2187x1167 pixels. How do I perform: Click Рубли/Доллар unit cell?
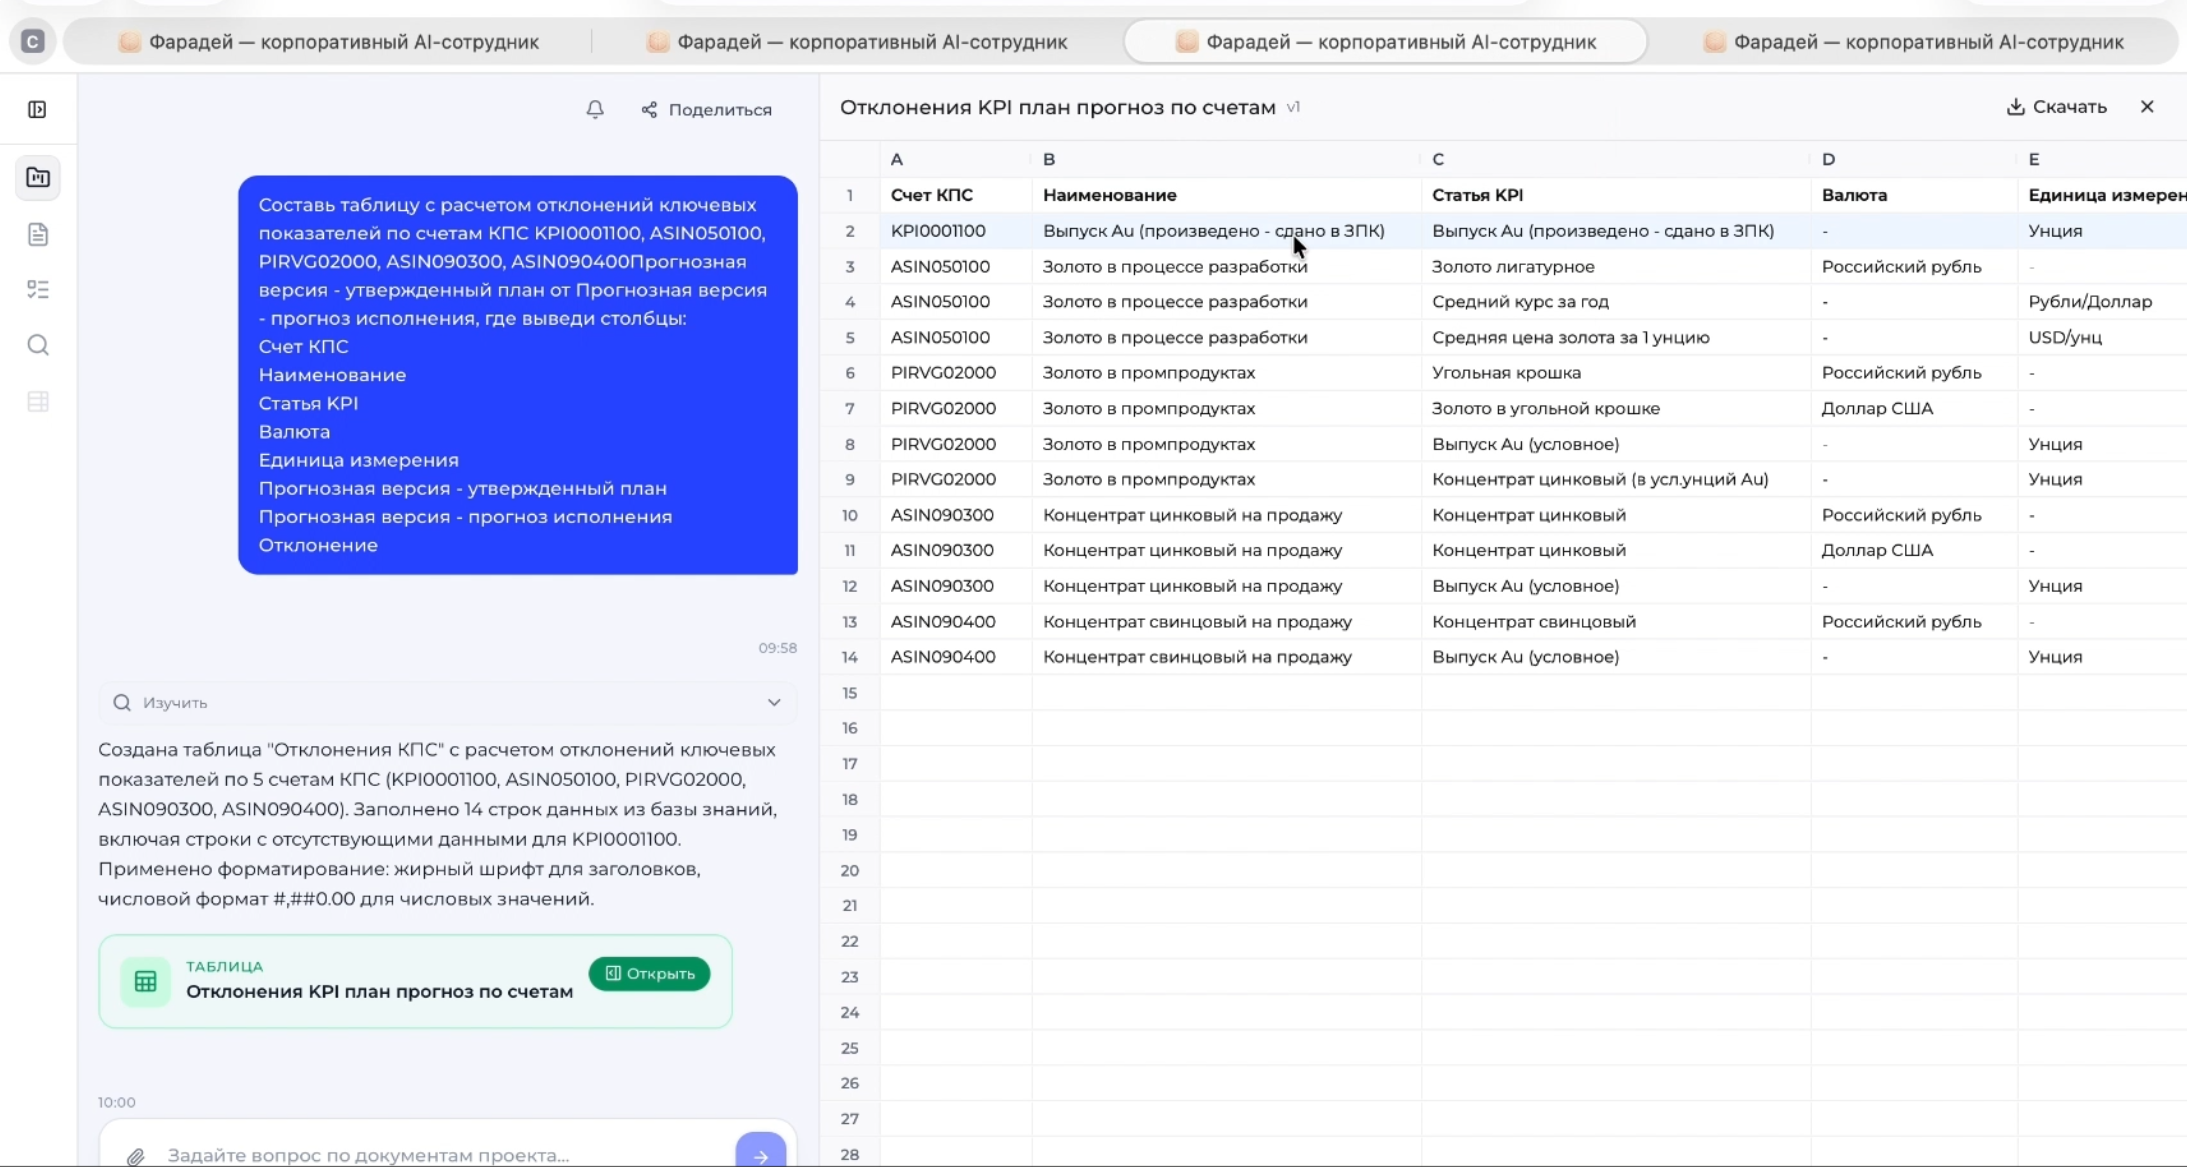pyautogui.click(x=2102, y=302)
